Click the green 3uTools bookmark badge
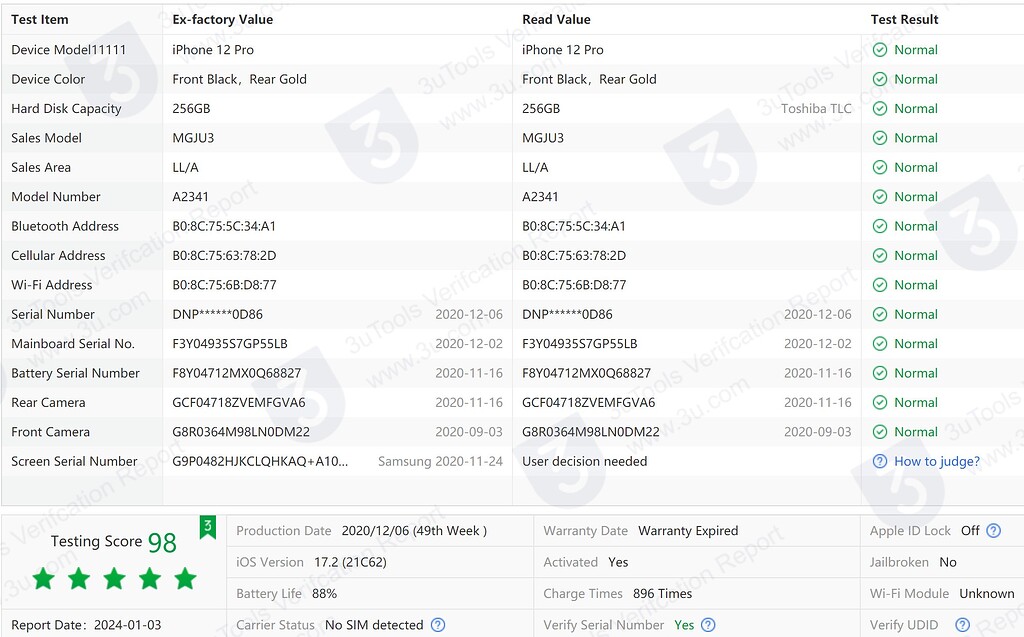The height and width of the screenshot is (637, 1024). tap(208, 527)
